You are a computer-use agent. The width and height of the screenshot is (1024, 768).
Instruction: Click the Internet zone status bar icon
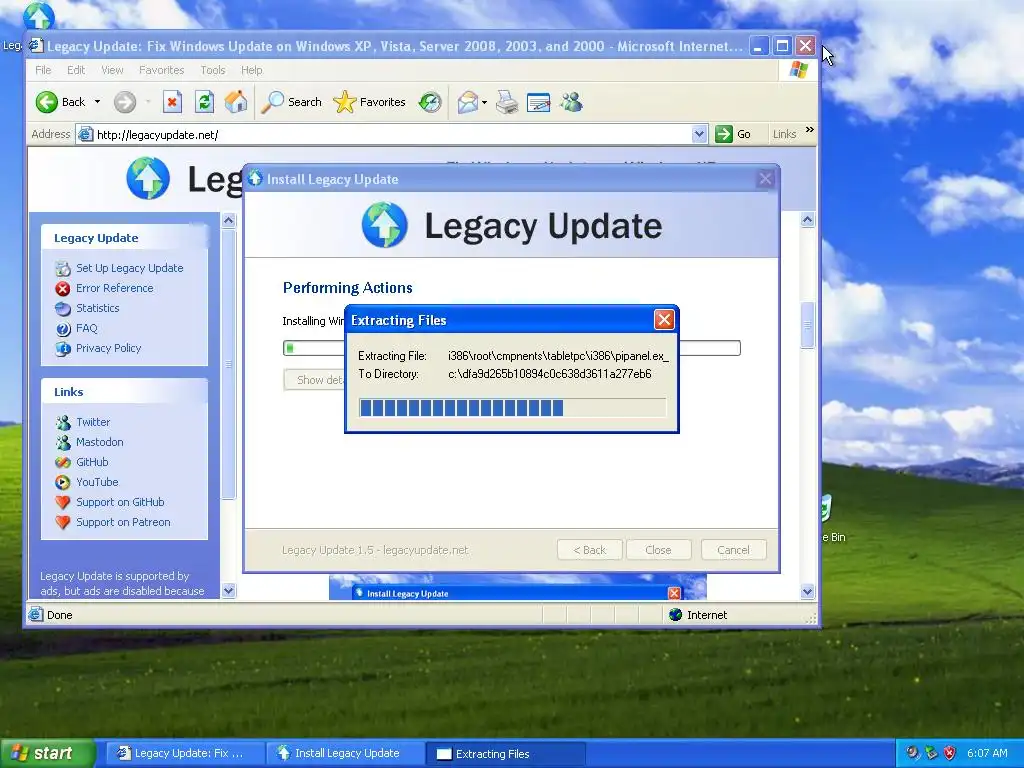675,615
